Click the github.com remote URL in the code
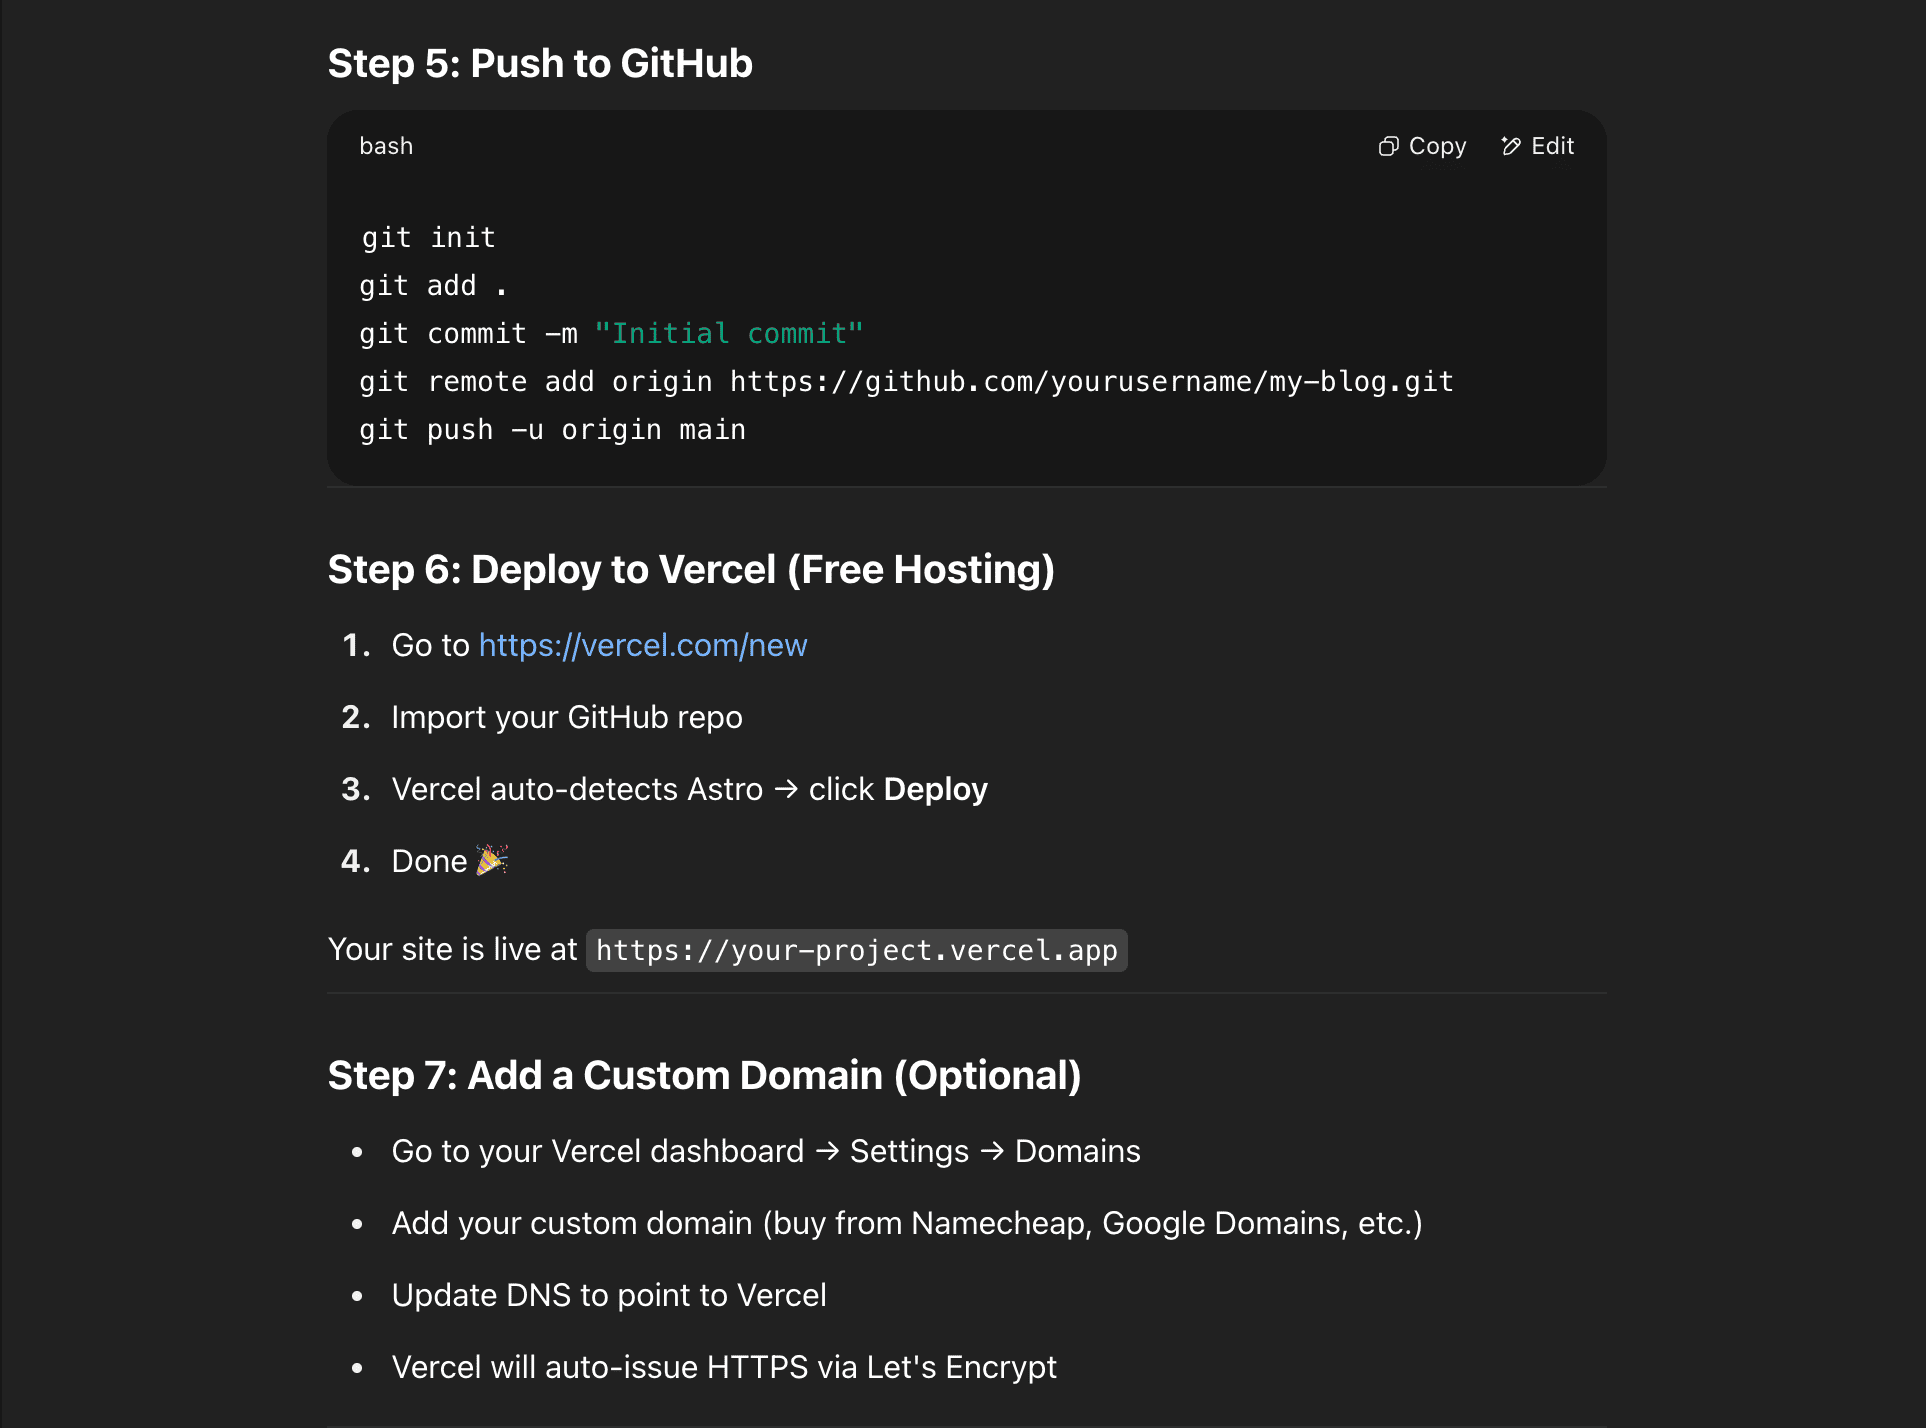The width and height of the screenshot is (1926, 1428). [1092, 382]
